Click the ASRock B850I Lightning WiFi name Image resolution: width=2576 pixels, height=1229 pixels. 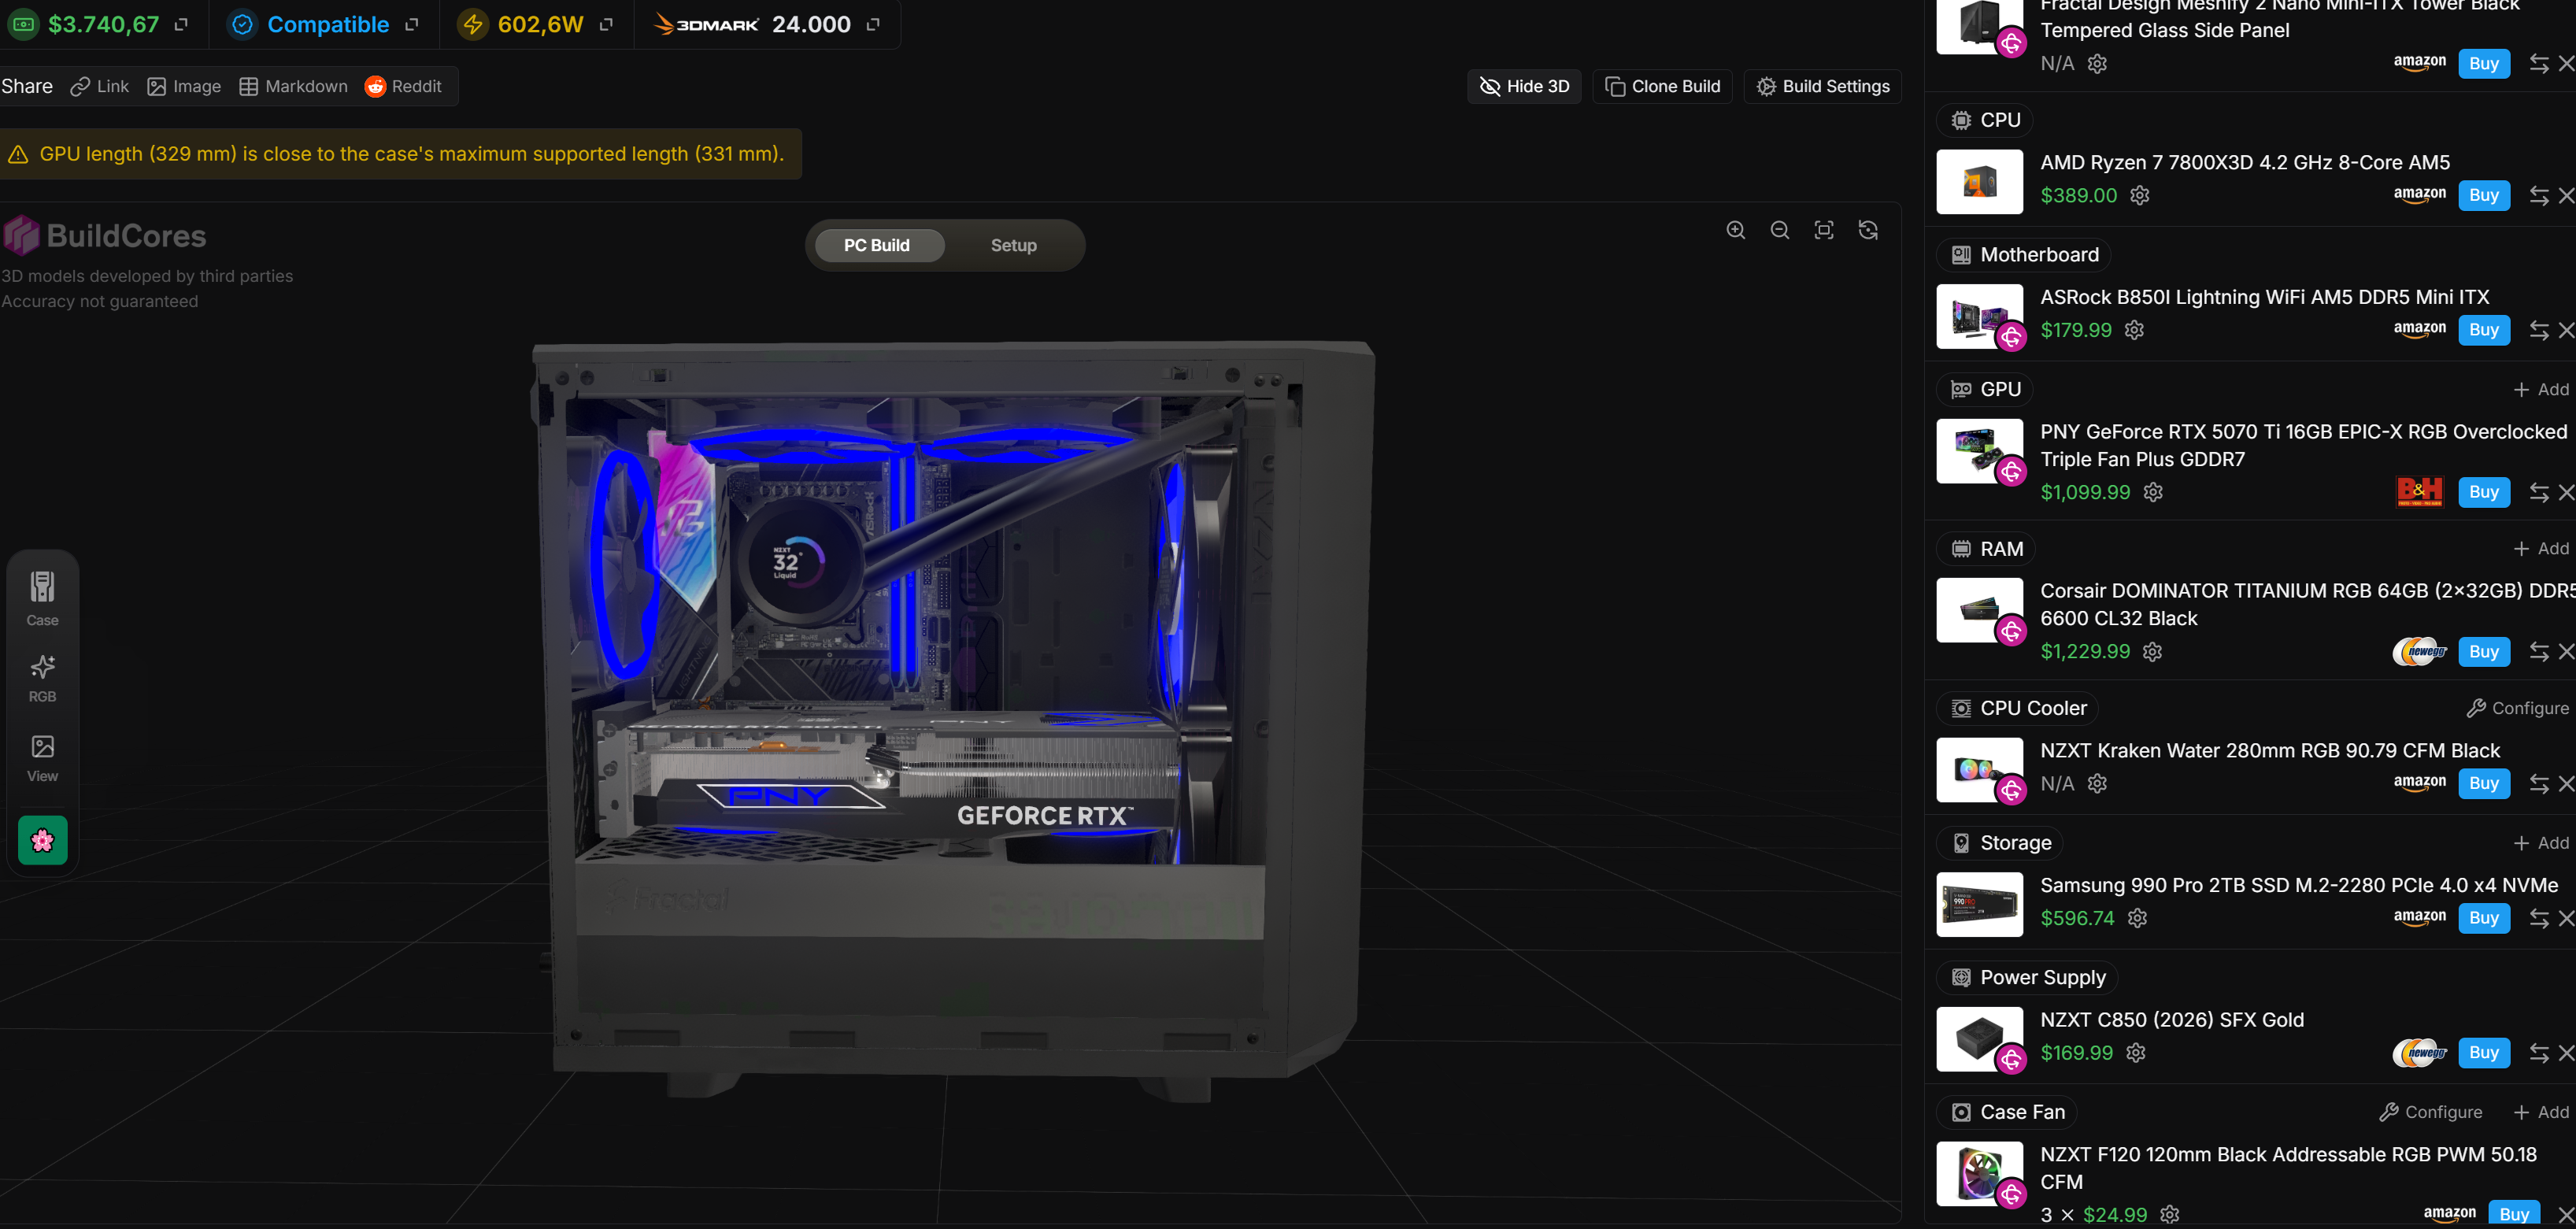[x=2264, y=297]
